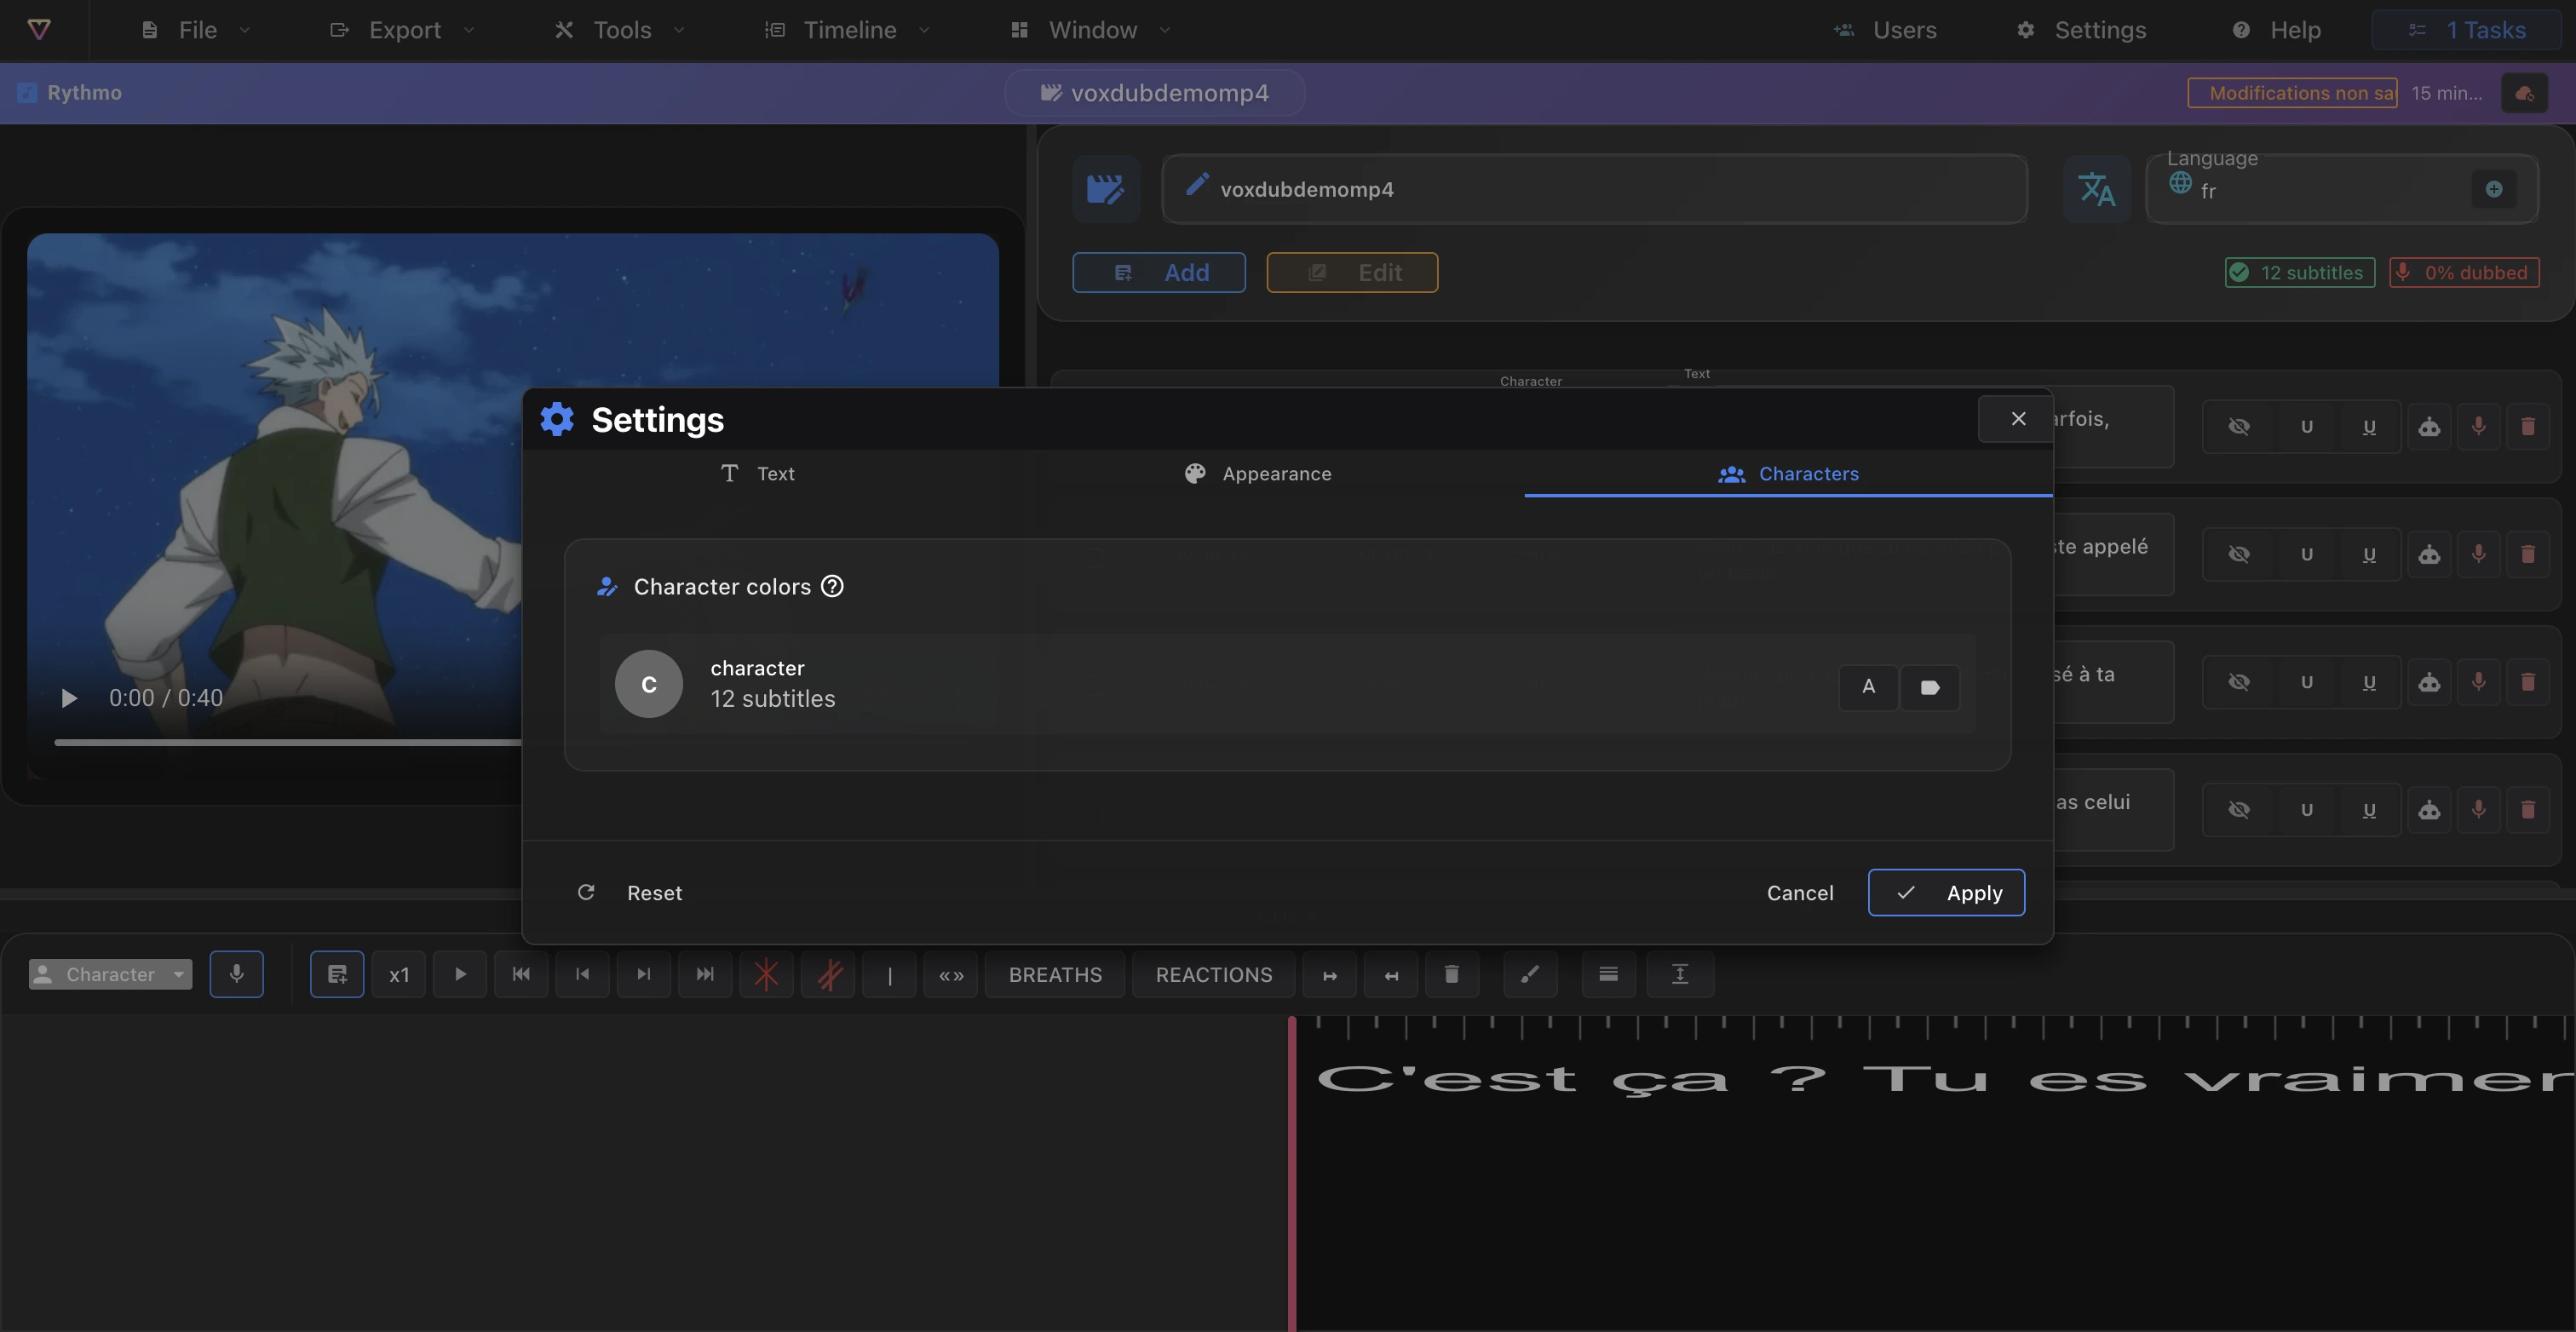Click the app logo icon

pyautogui.click(x=39, y=29)
